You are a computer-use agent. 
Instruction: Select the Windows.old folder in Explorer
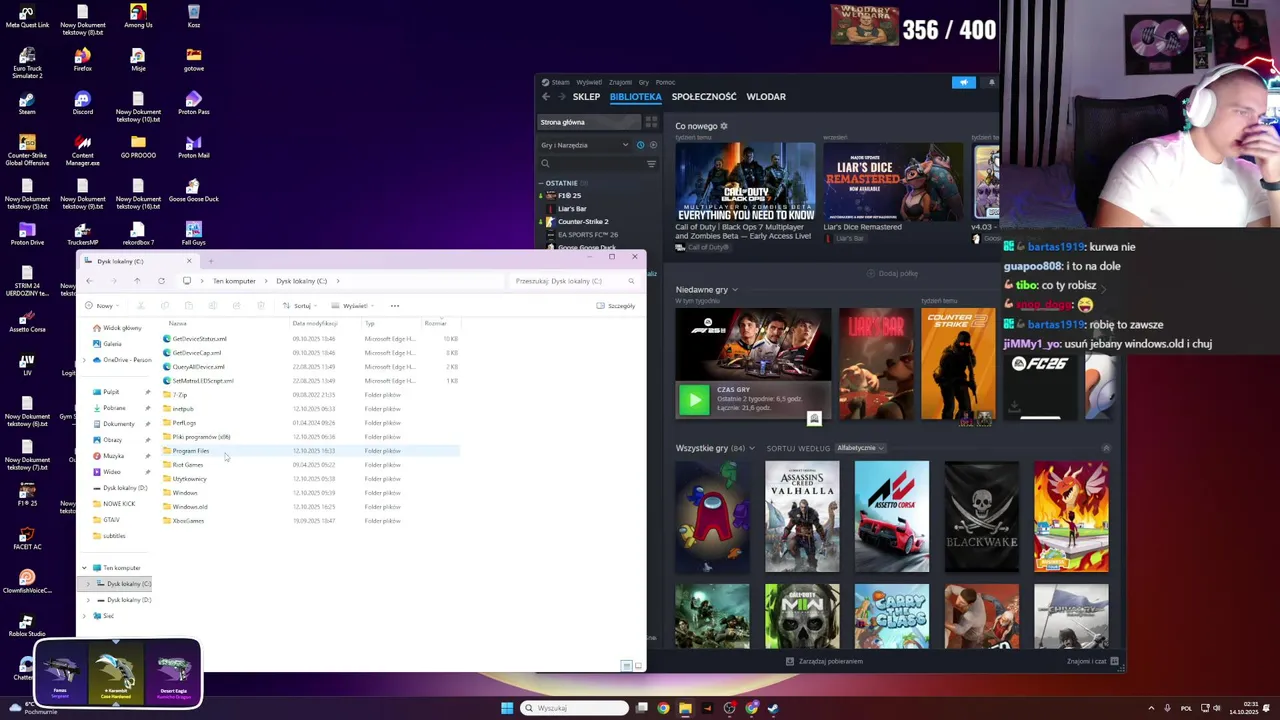310,507
